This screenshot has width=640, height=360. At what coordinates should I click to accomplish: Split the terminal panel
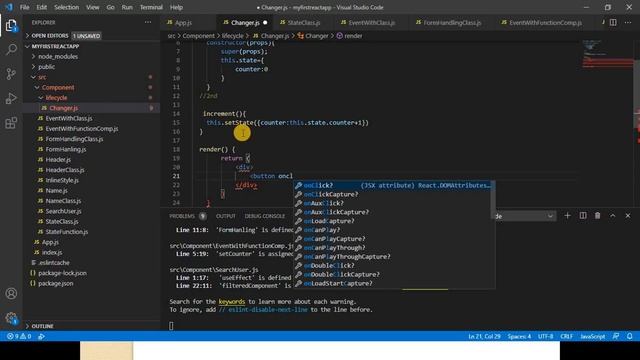pos(583,216)
